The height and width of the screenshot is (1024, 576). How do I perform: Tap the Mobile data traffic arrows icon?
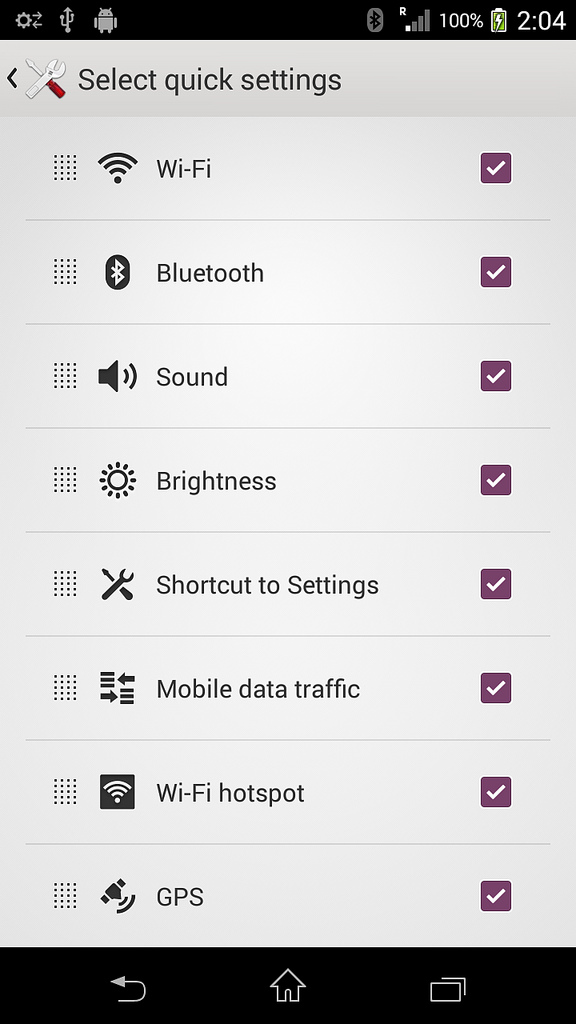(118, 688)
